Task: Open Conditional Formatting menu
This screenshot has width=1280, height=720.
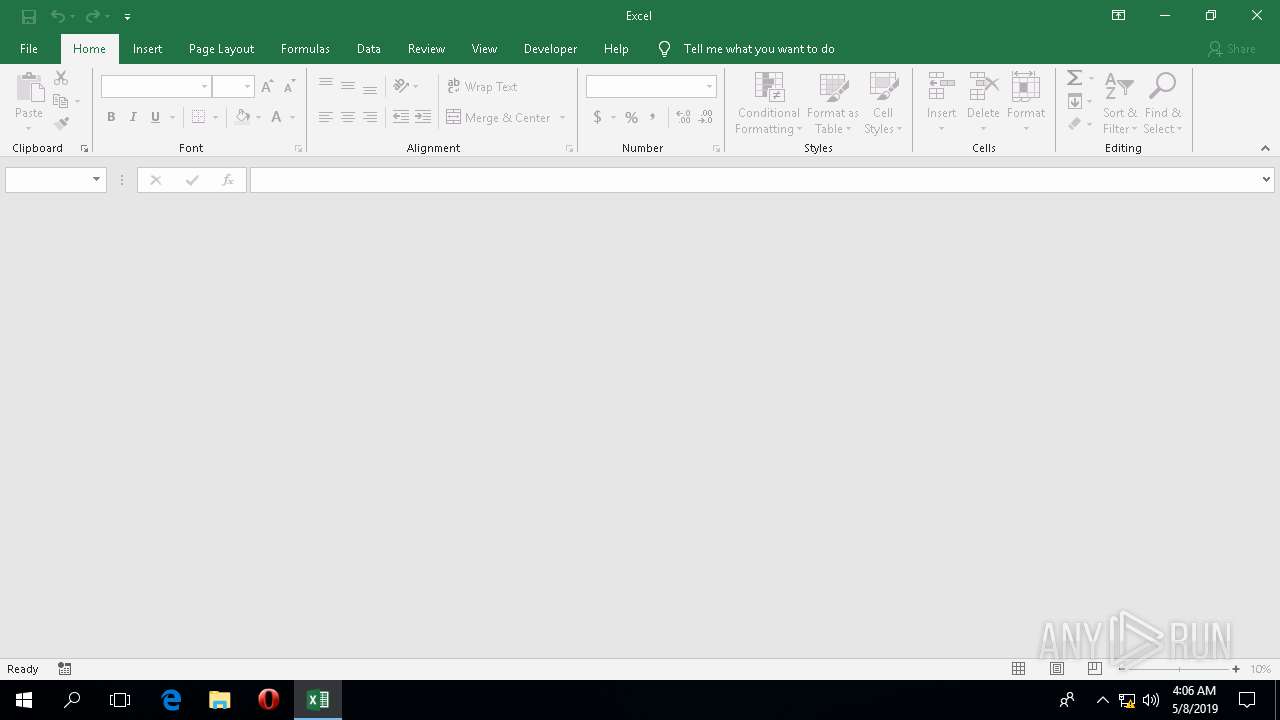Action: coord(768,104)
